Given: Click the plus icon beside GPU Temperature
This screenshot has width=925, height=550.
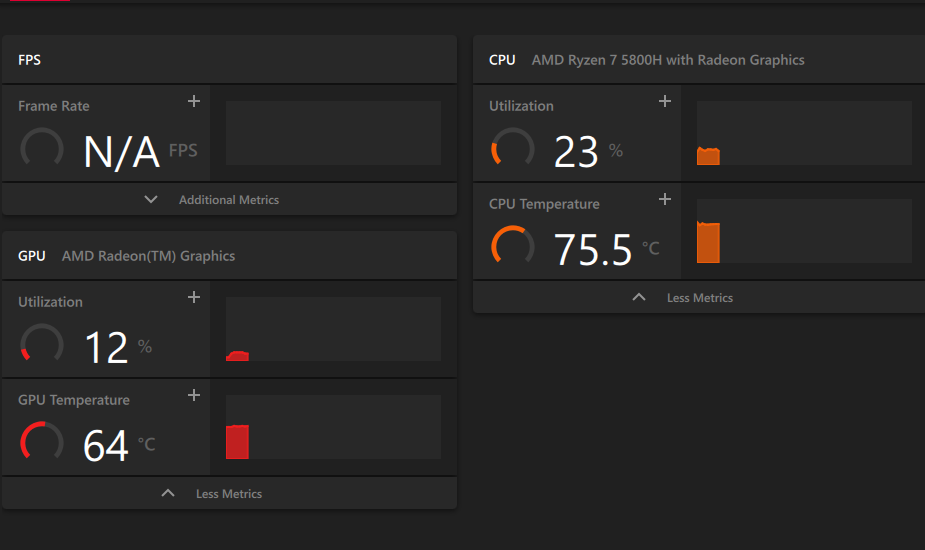Looking at the screenshot, I should pos(193,395).
